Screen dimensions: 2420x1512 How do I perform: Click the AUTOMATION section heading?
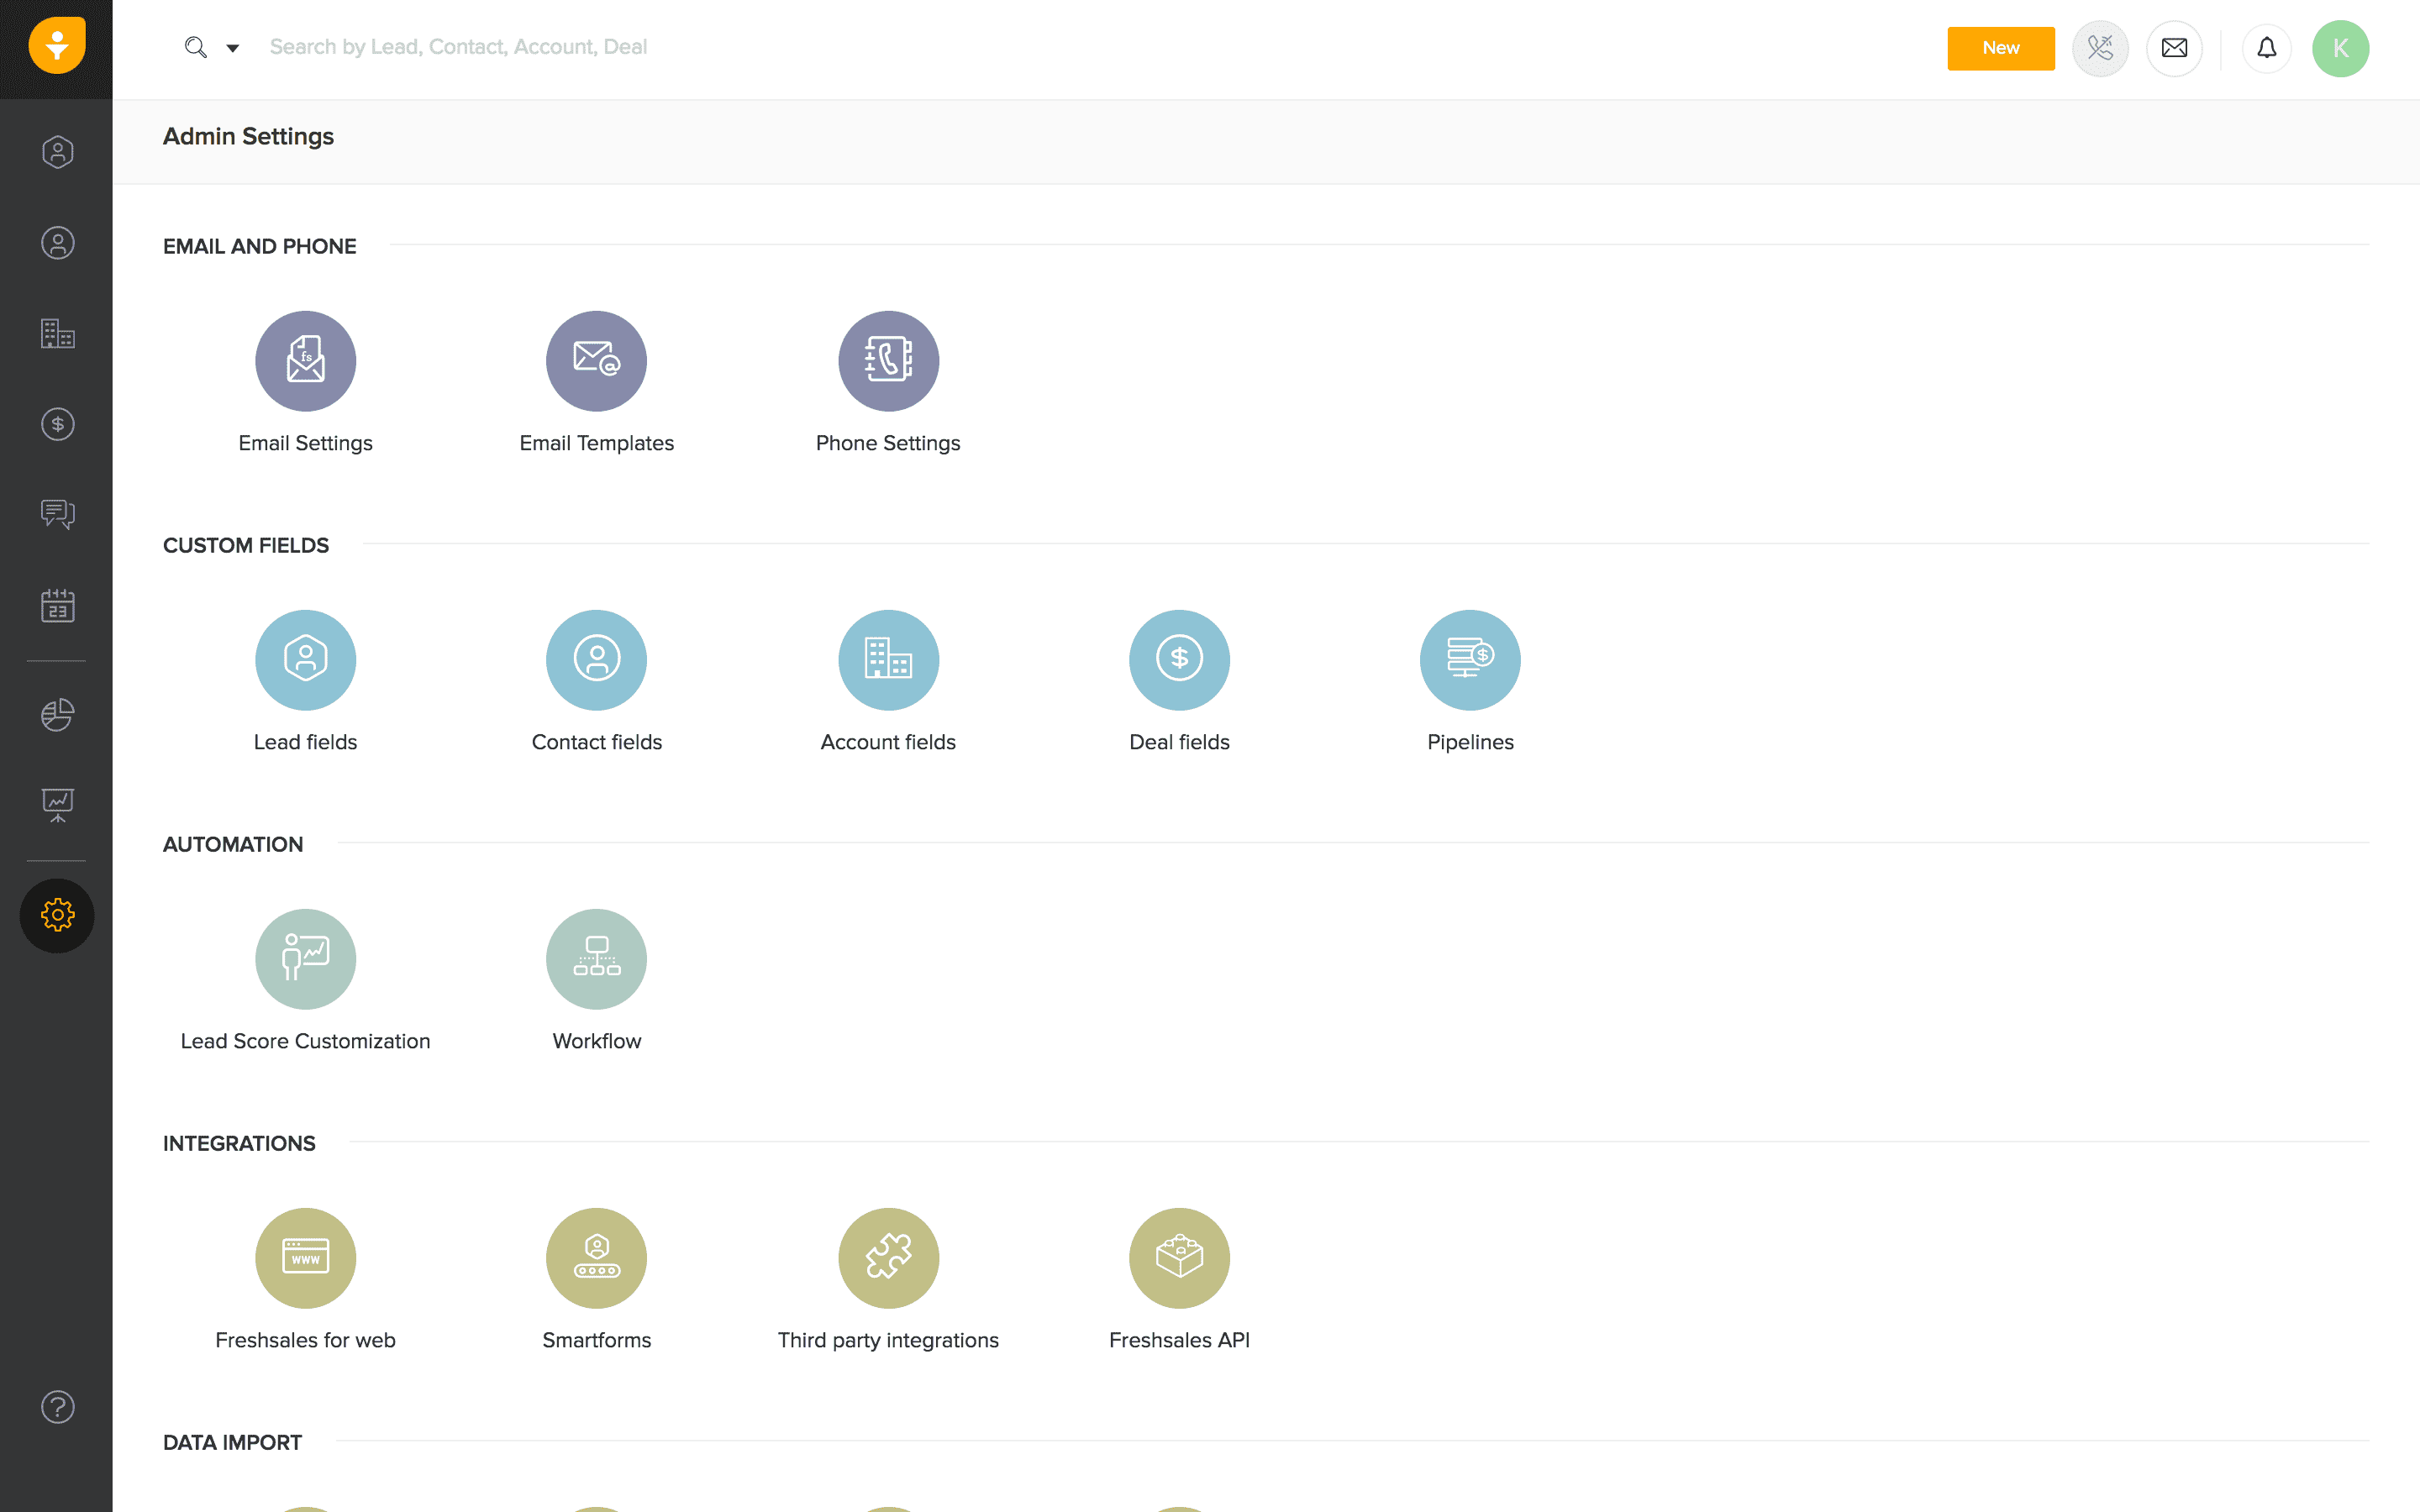click(x=232, y=844)
